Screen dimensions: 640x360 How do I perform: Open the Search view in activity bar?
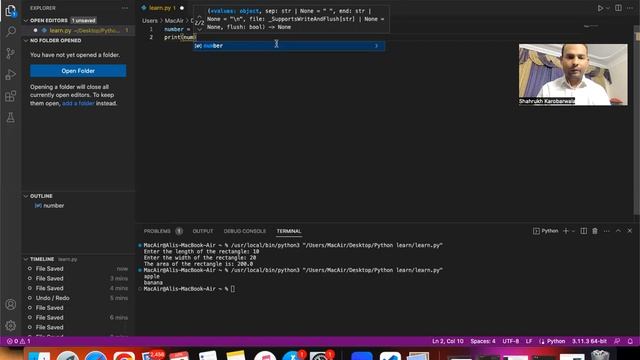pyautogui.click(x=11, y=31)
